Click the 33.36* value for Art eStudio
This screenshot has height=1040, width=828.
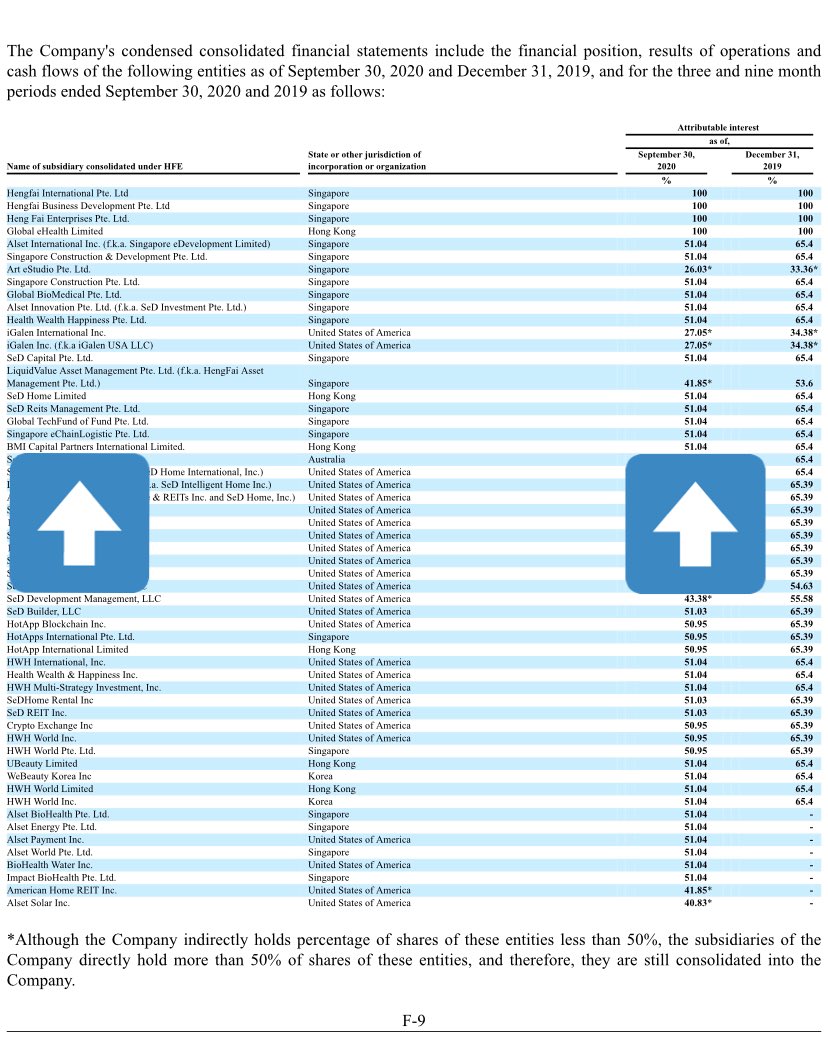tap(804, 269)
